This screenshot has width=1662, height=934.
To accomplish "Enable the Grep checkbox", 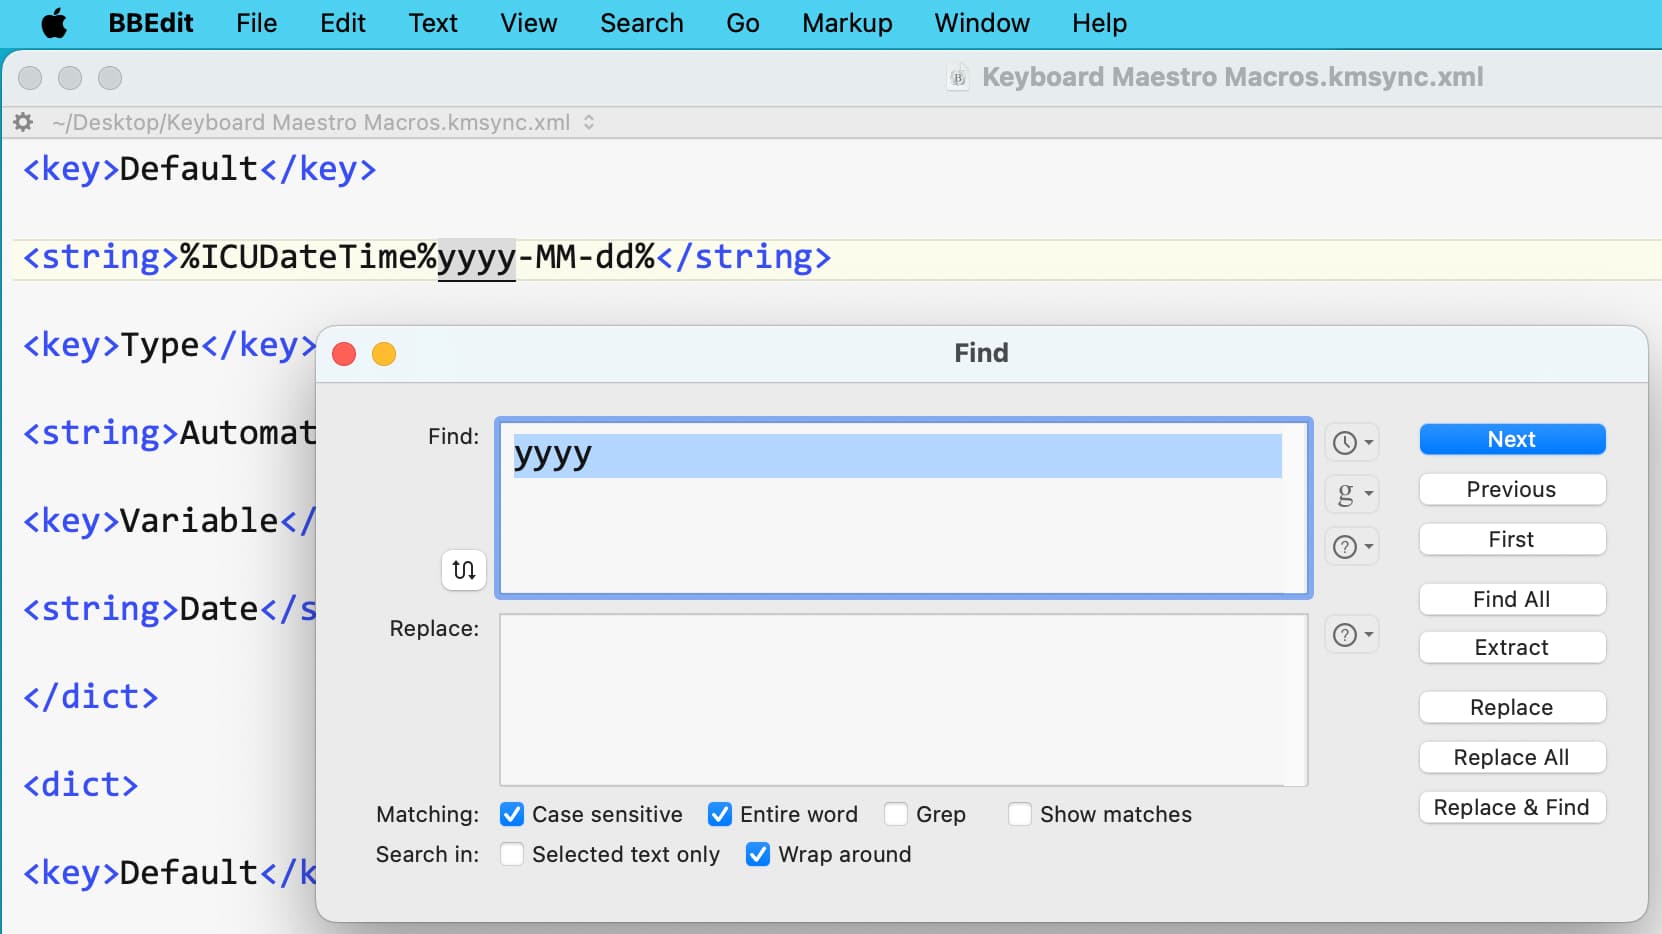I will [x=896, y=814].
